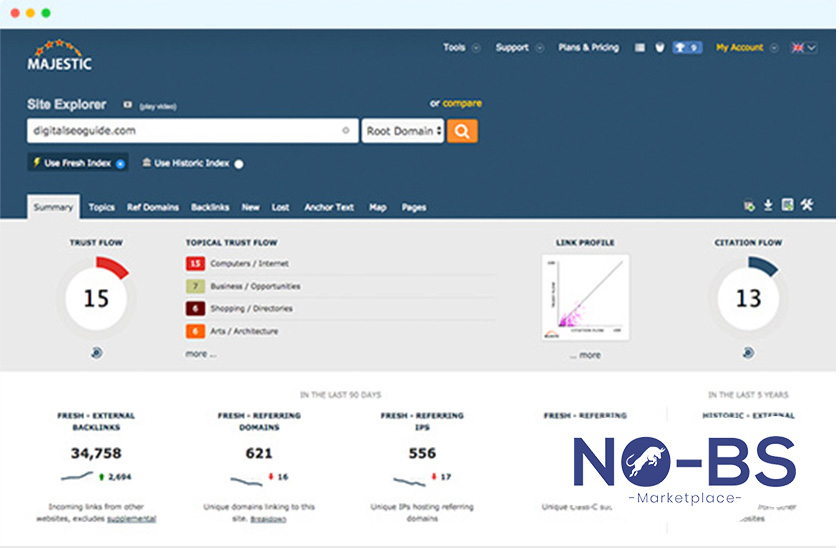This screenshot has width=840, height=548.
Task: Open My Account
Action: (x=739, y=47)
